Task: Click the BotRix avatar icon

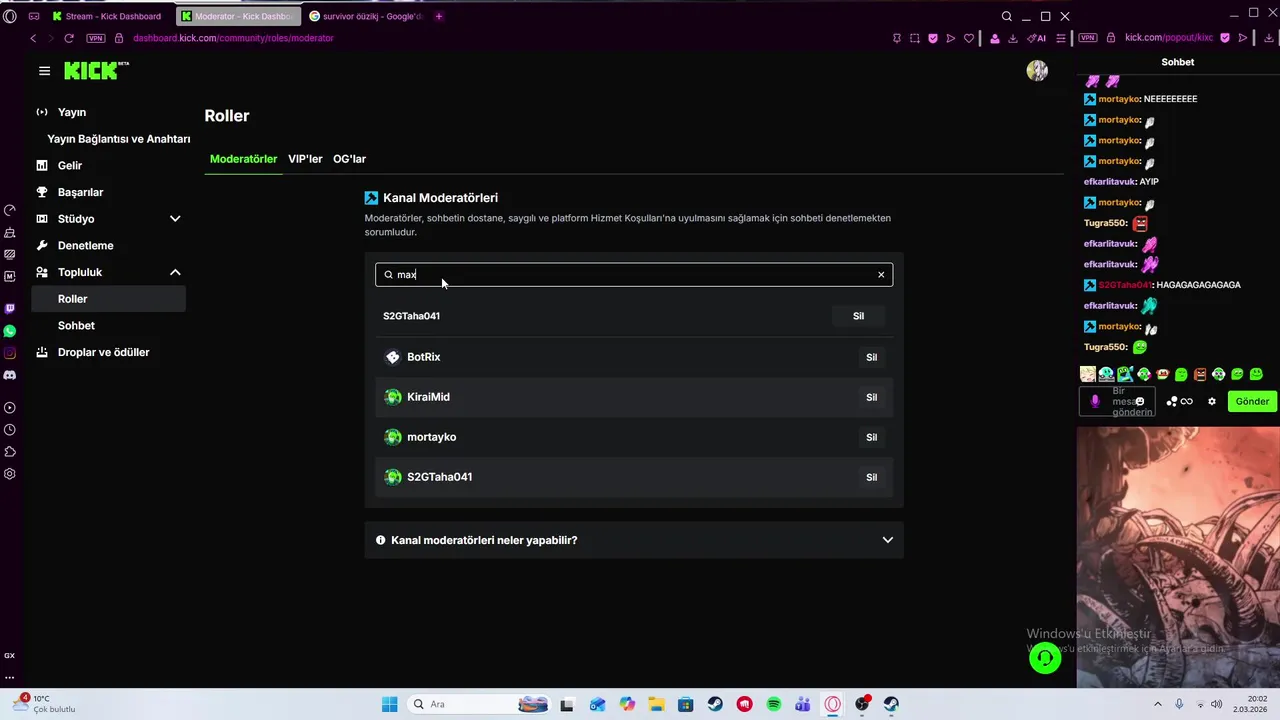Action: click(393, 357)
